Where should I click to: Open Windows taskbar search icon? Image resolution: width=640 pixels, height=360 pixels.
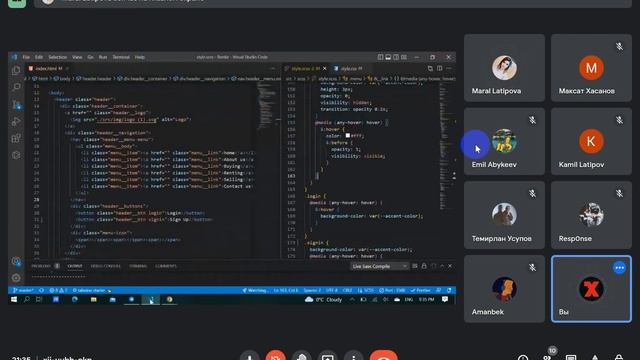tap(27, 300)
